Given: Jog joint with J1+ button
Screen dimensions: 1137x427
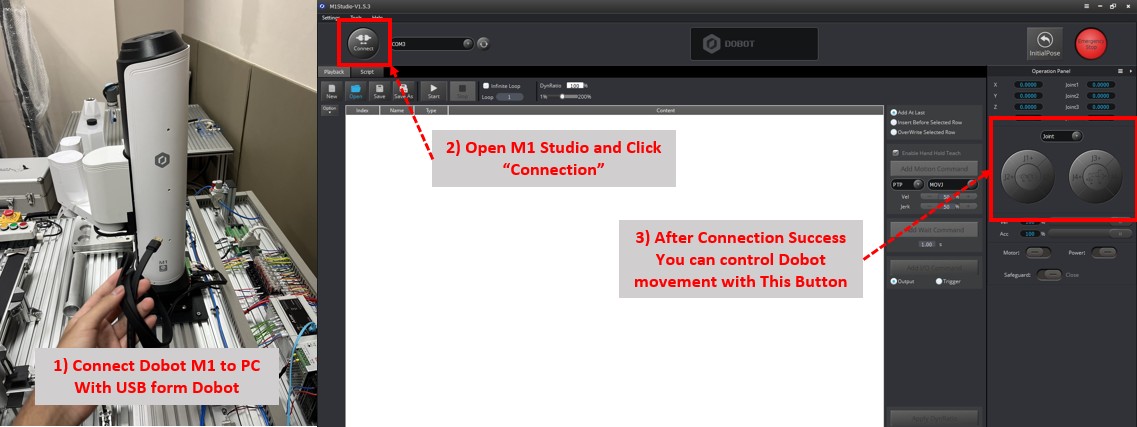Looking at the screenshot, I should [x=1027, y=157].
